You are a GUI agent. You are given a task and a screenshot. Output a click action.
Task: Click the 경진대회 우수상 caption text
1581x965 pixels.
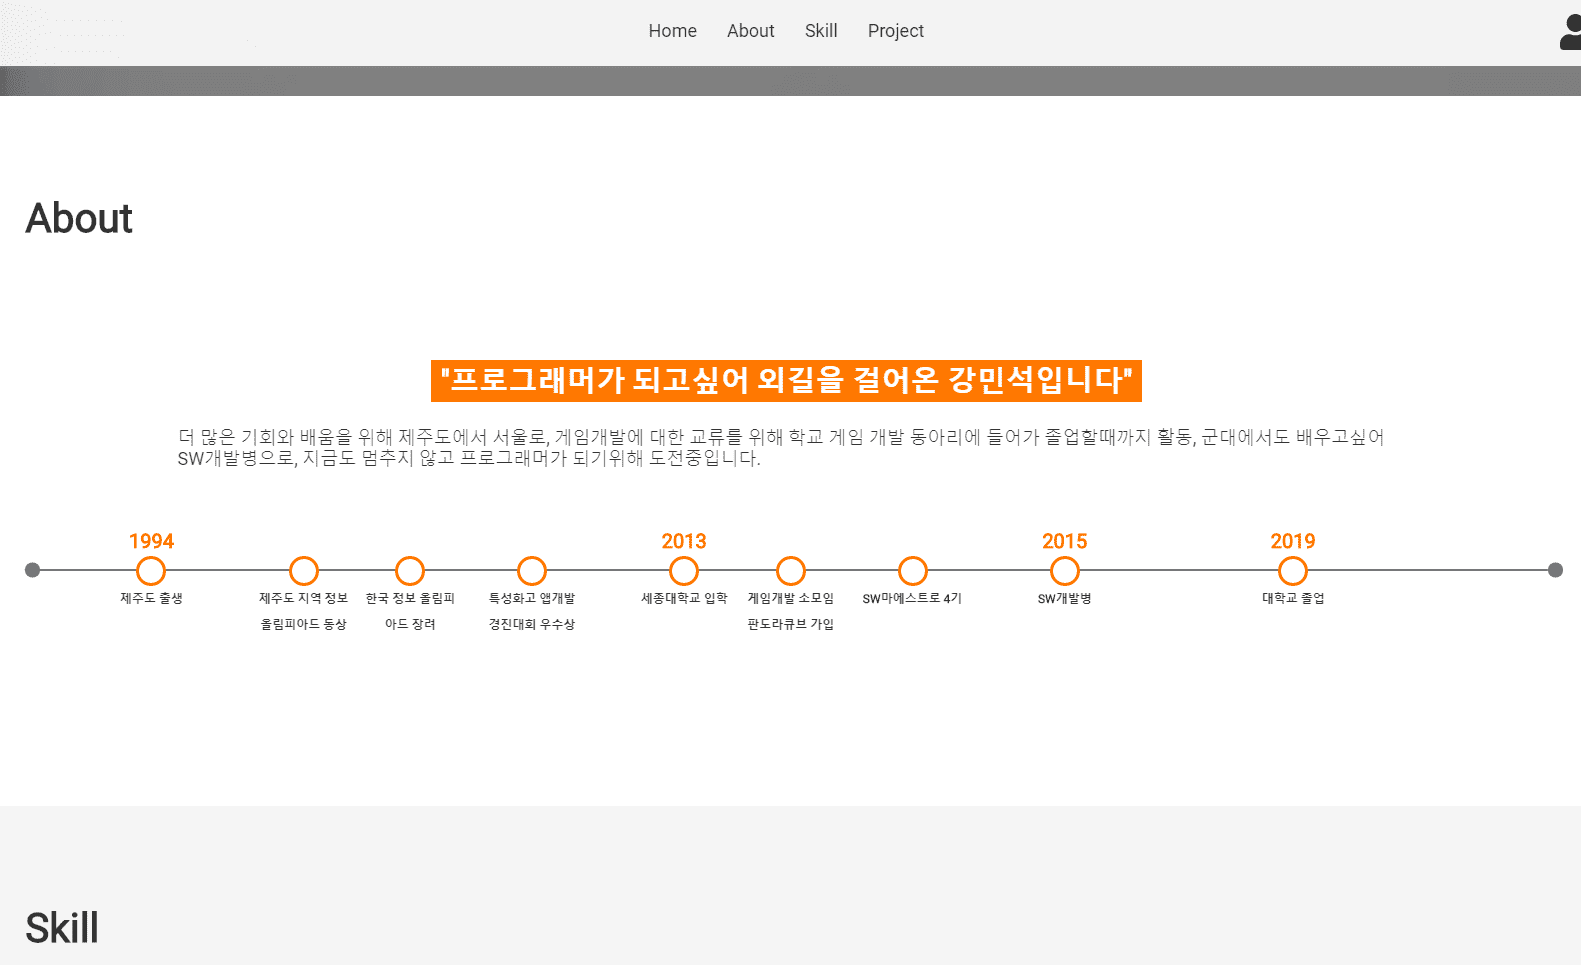[532, 624]
